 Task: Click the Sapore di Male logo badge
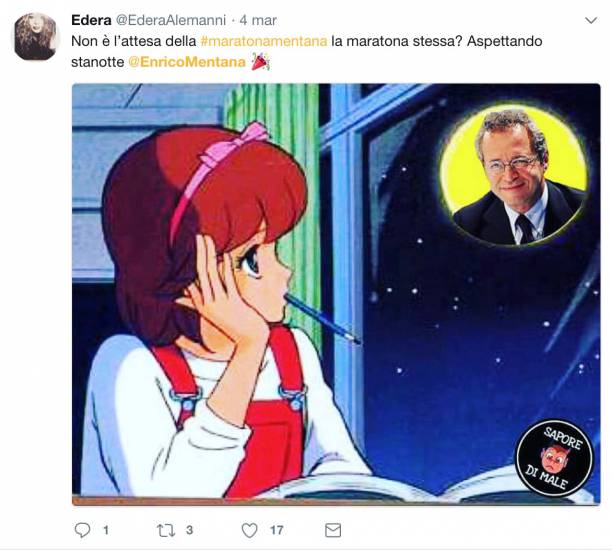click(x=554, y=458)
